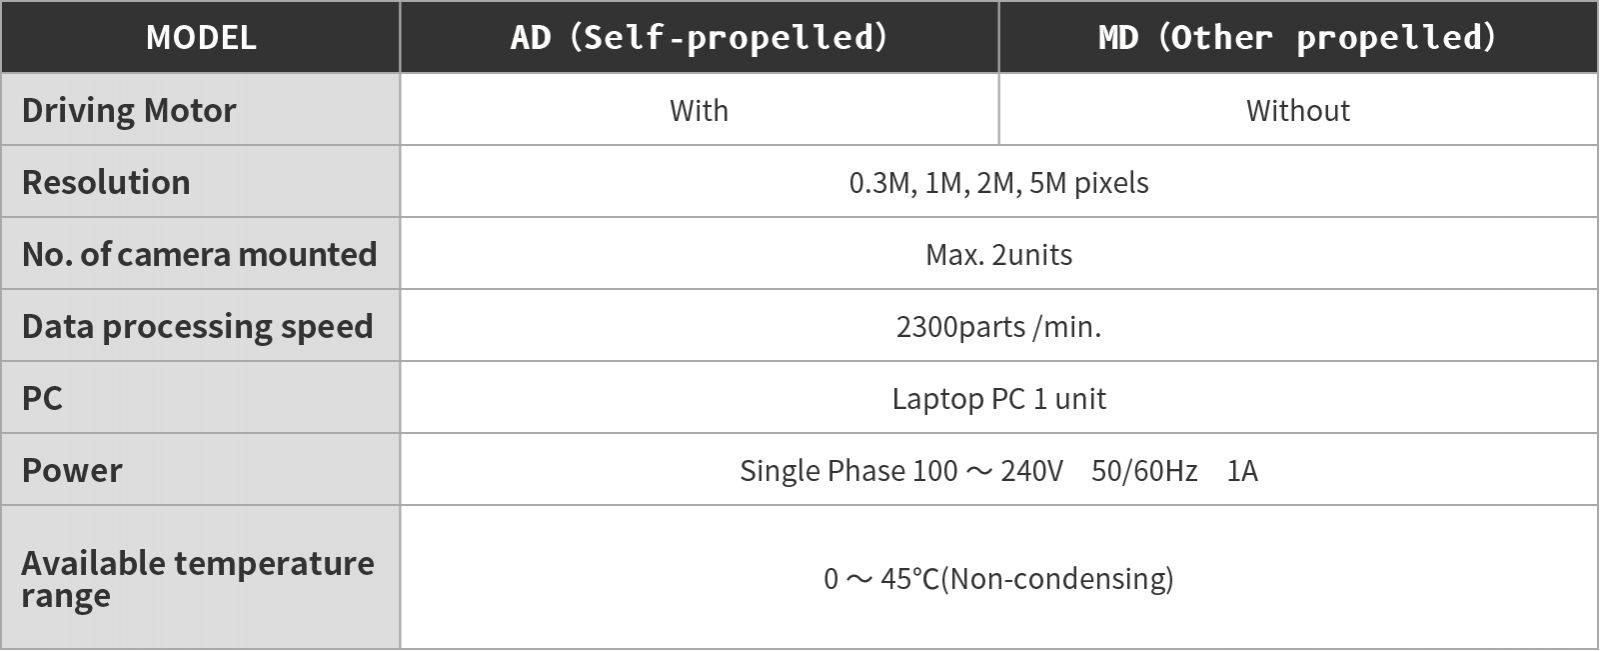The height and width of the screenshot is (651, 1600).
Task: Click the Data processing speed label
Action: pos(197,326)
